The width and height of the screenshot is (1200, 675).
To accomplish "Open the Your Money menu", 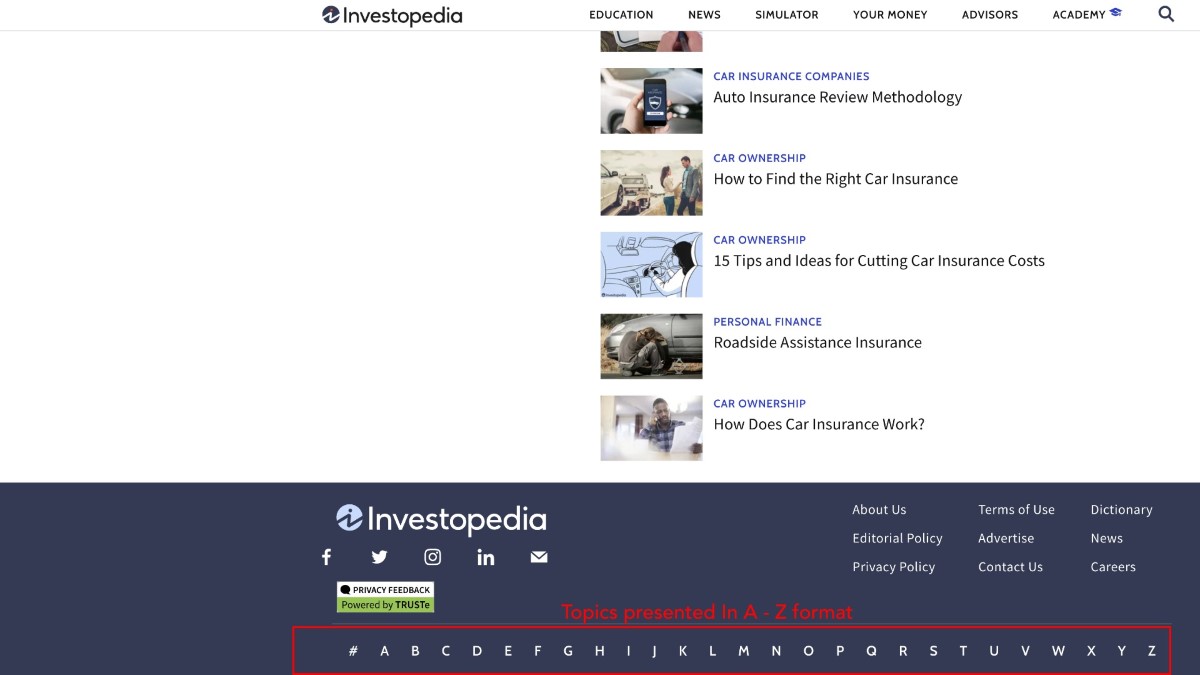I will tap(890, 15).
